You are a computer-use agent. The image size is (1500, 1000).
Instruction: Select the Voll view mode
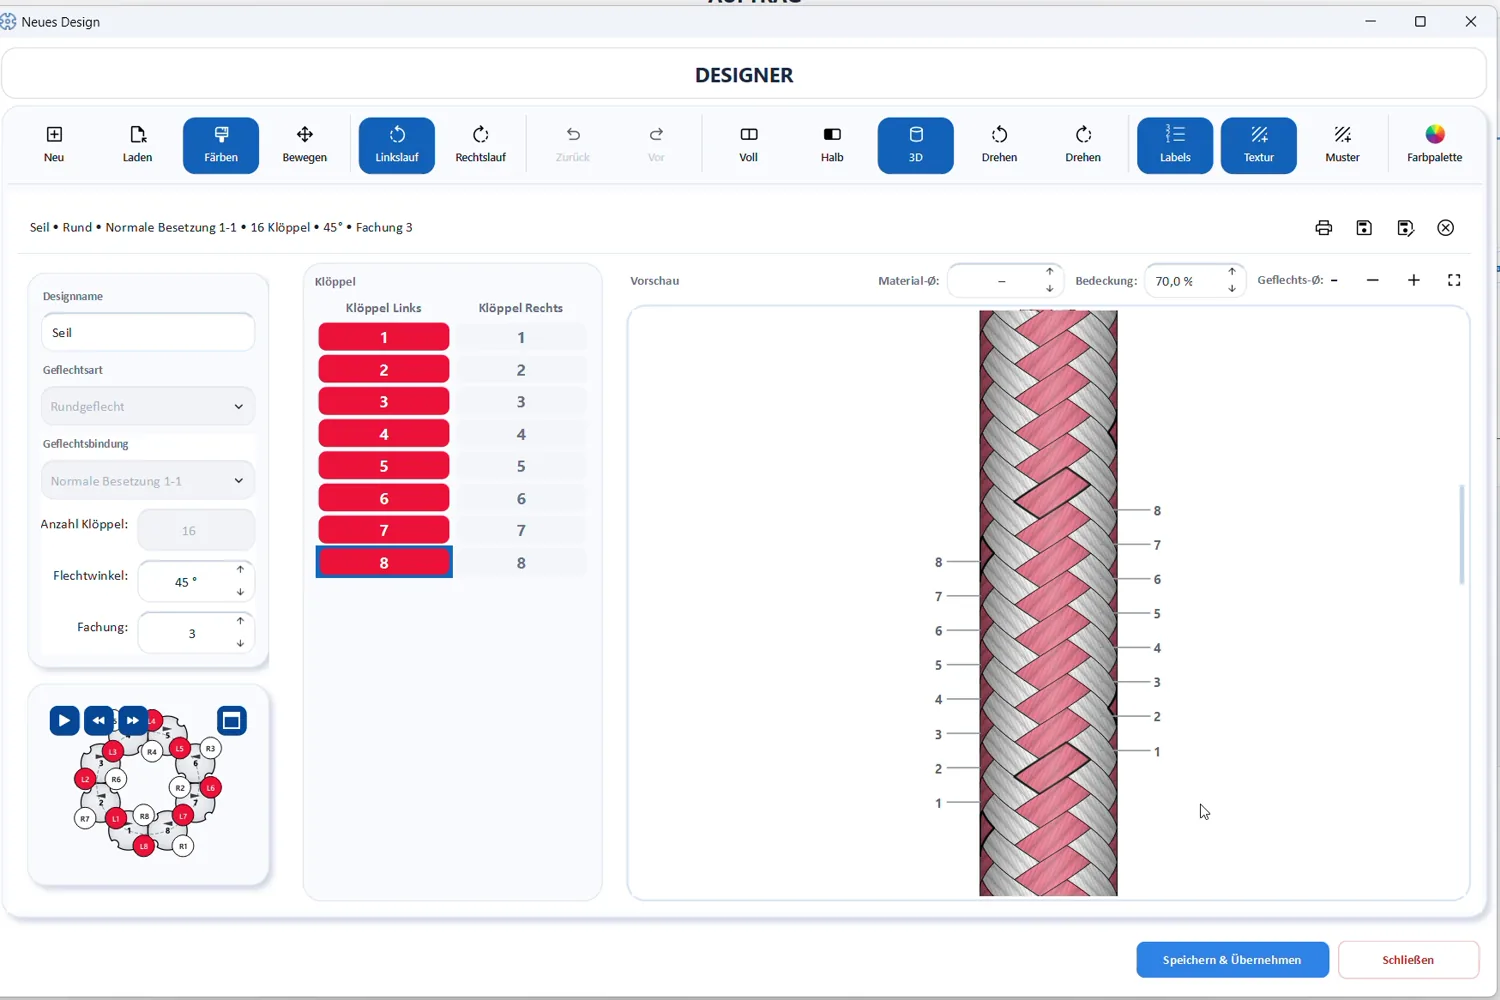tap(749, 145)
